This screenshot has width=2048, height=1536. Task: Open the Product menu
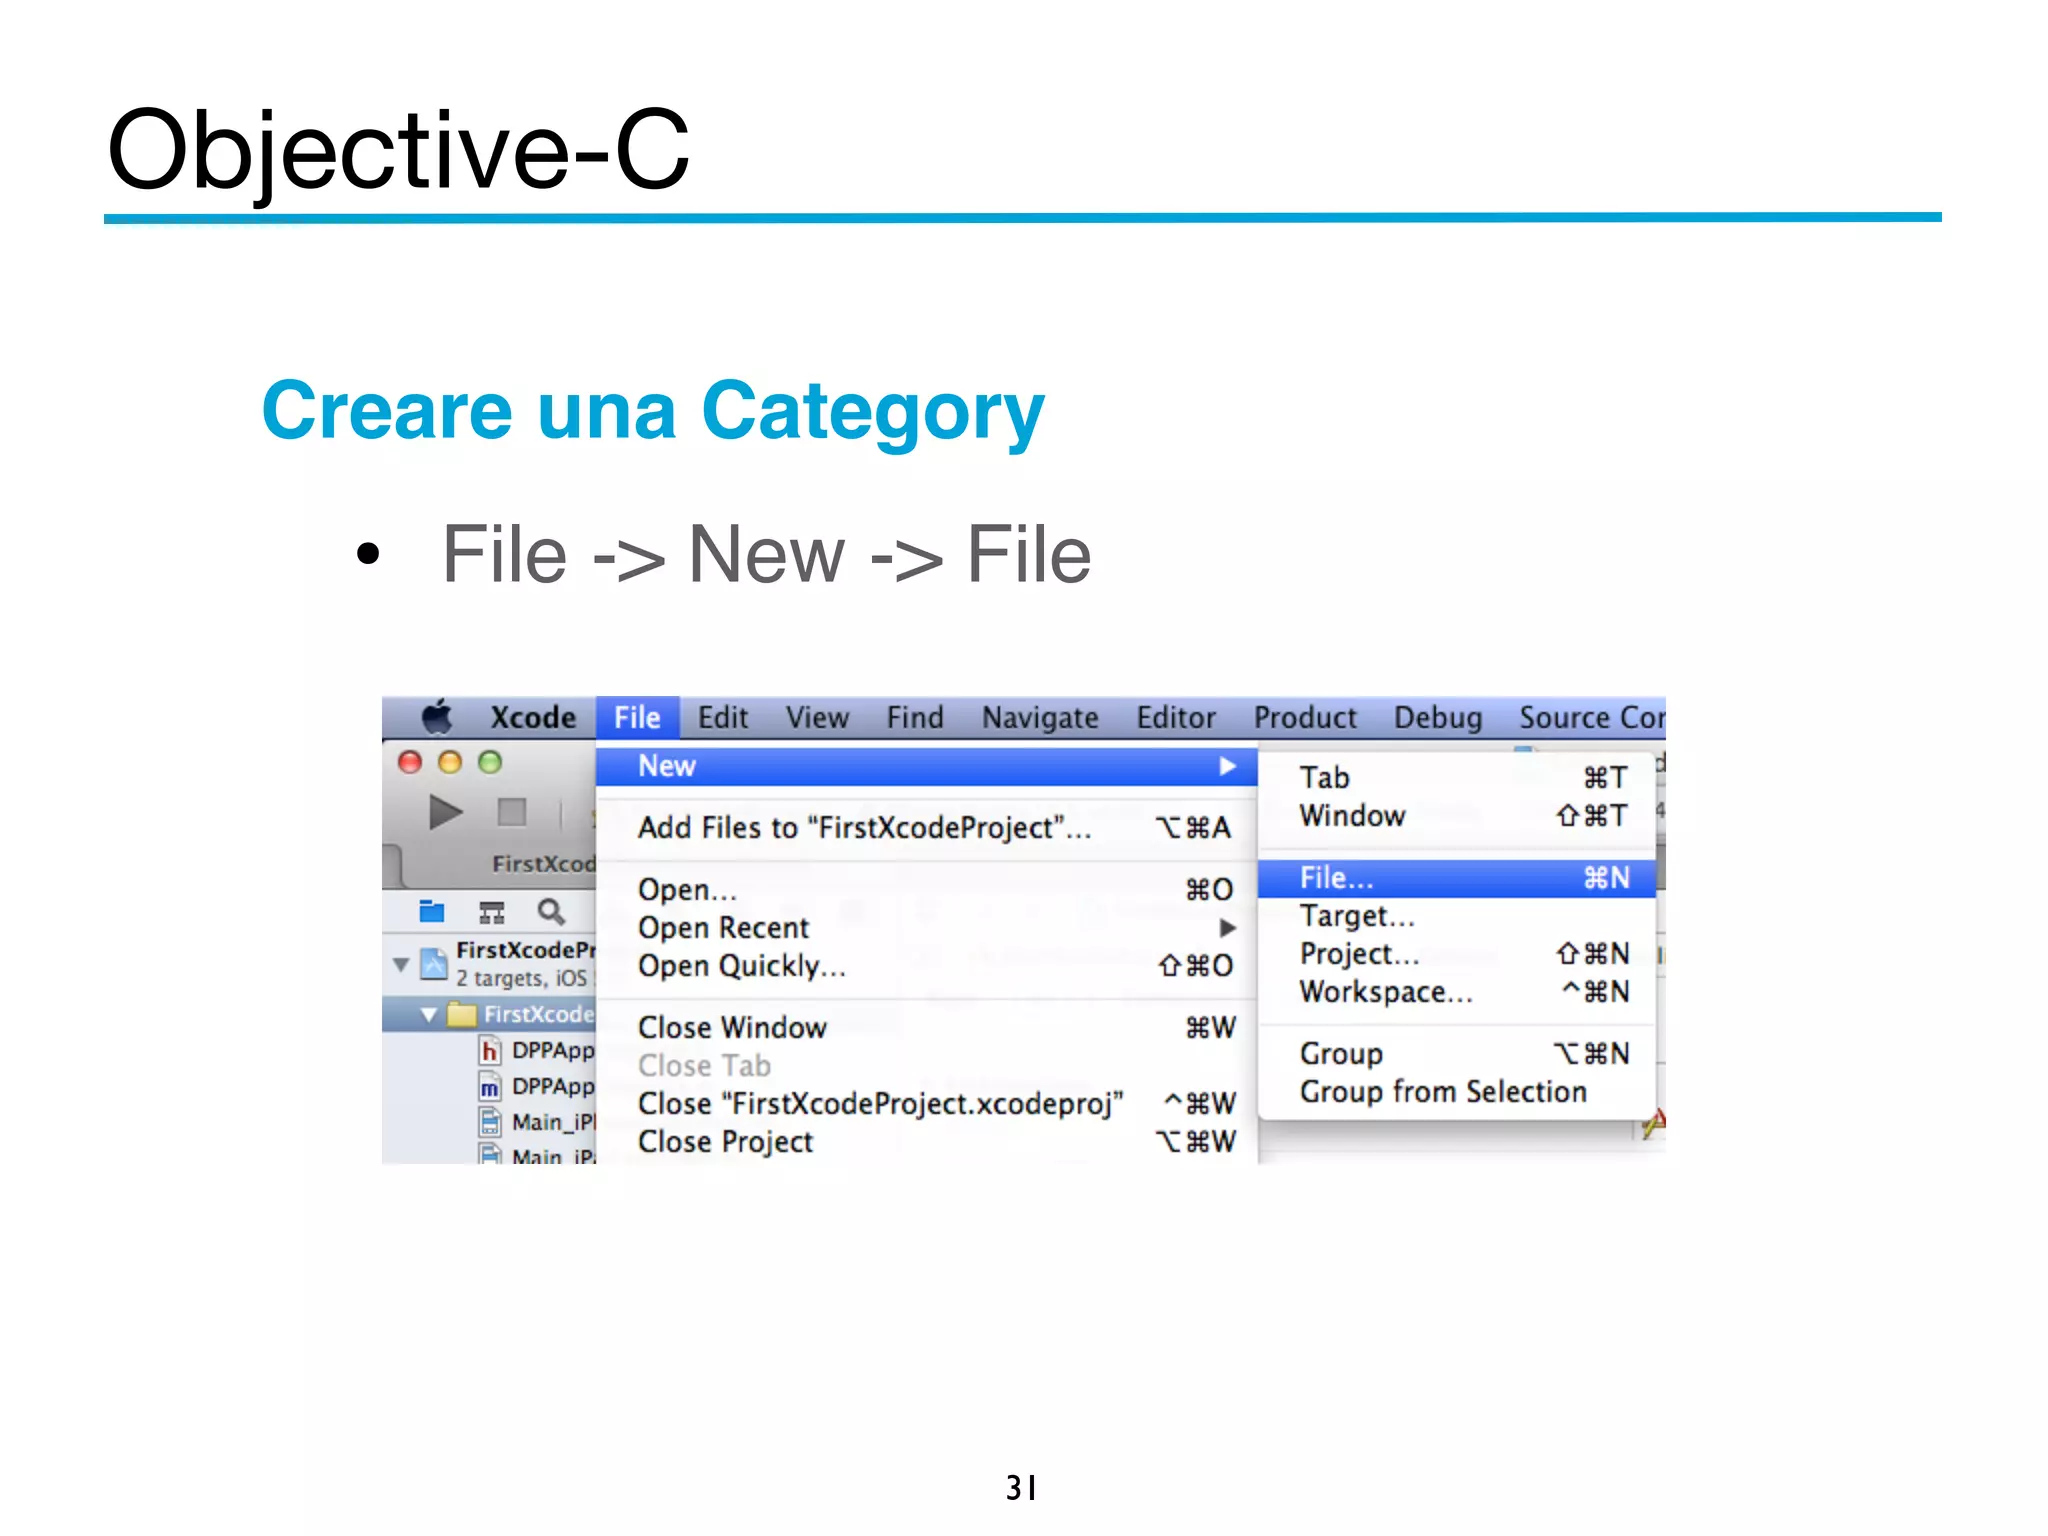(x=1305, y=717)
